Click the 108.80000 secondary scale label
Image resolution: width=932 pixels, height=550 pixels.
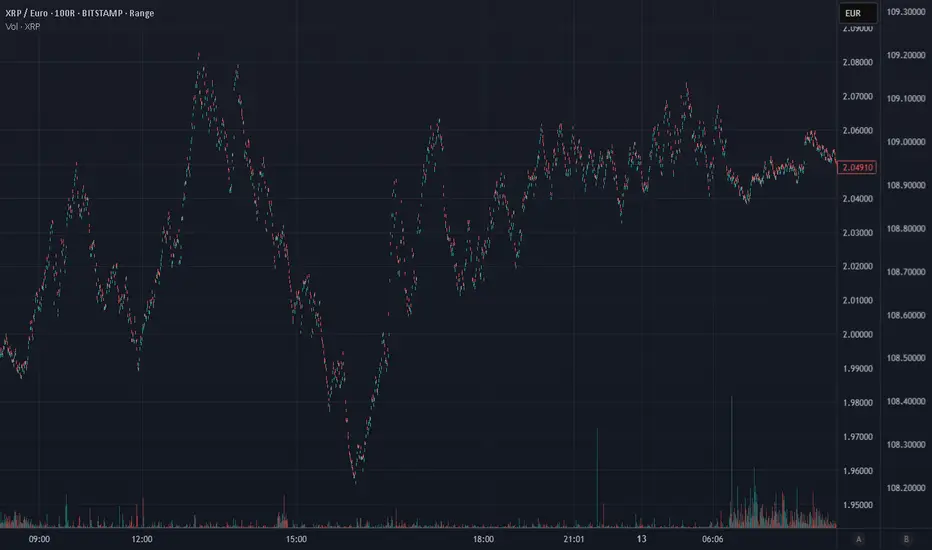[x=906, y=228]
